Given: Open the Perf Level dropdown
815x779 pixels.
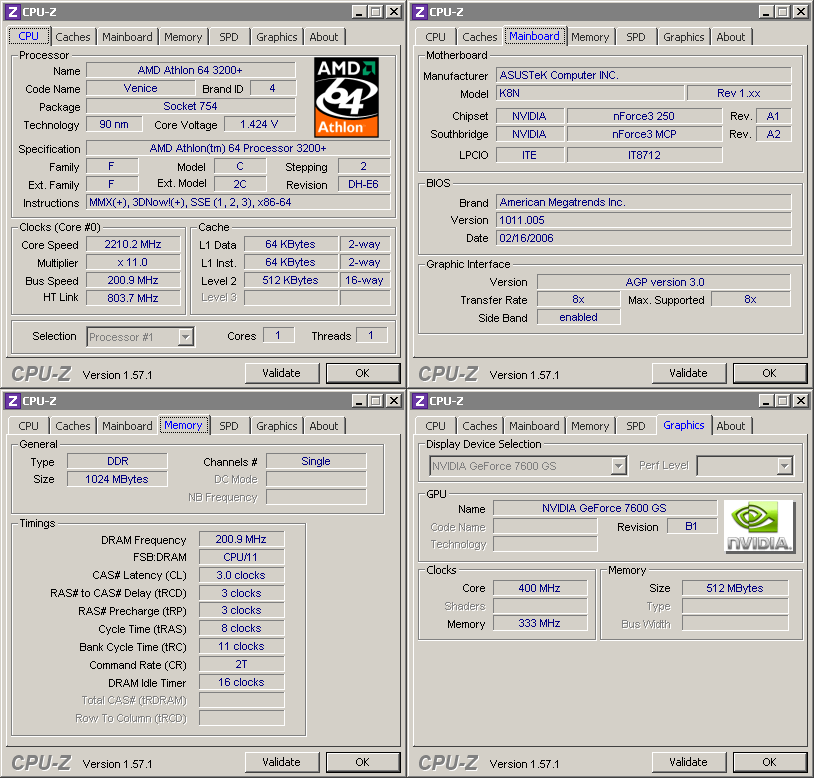Looking at the screenshot, I should [784, 466].
